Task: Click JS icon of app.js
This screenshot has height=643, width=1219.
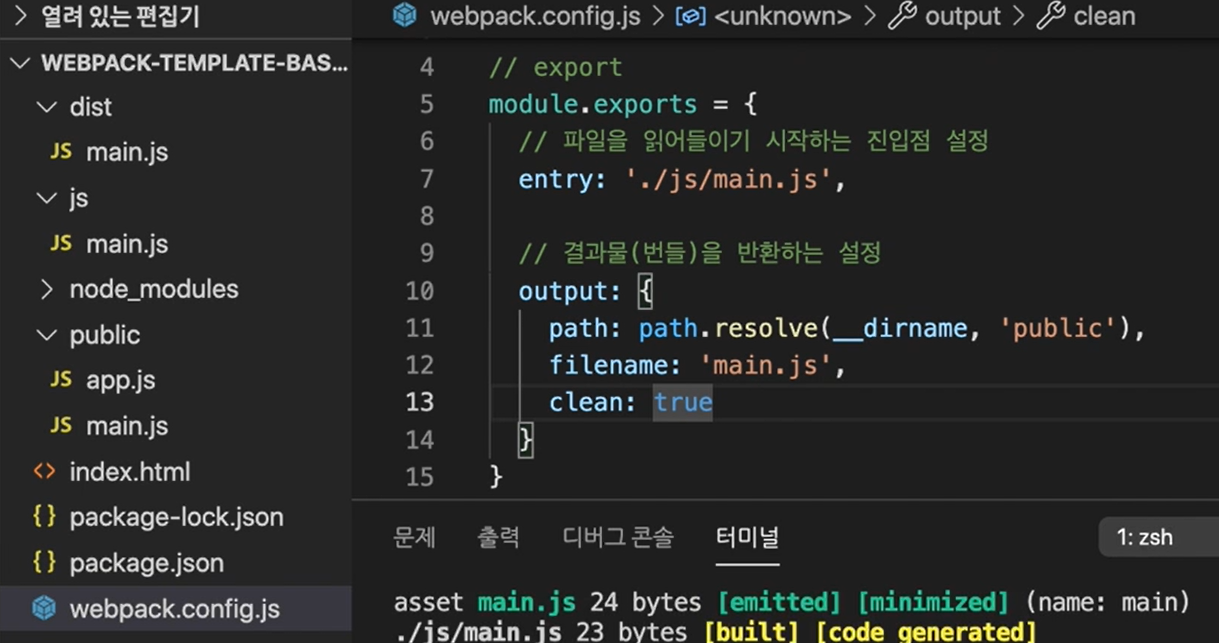Action: [61, 379]
